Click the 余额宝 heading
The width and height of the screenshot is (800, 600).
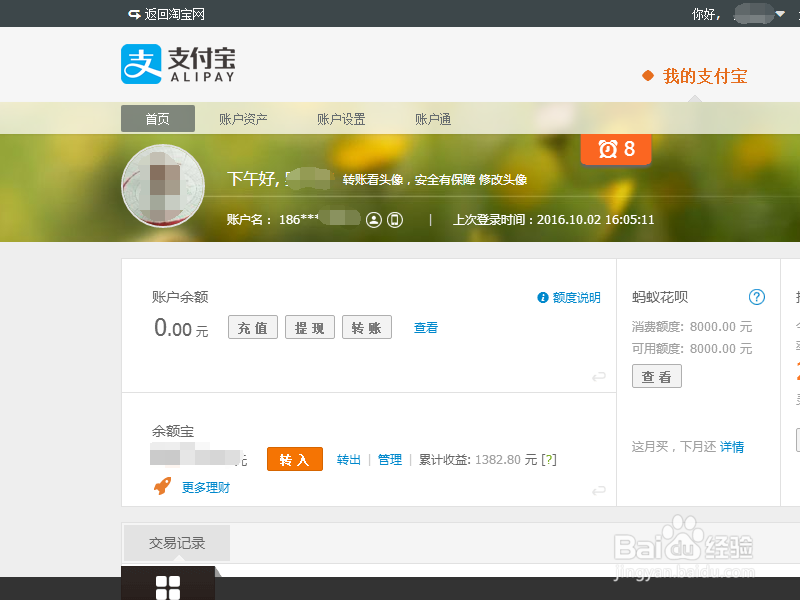(x=173, y=432)
